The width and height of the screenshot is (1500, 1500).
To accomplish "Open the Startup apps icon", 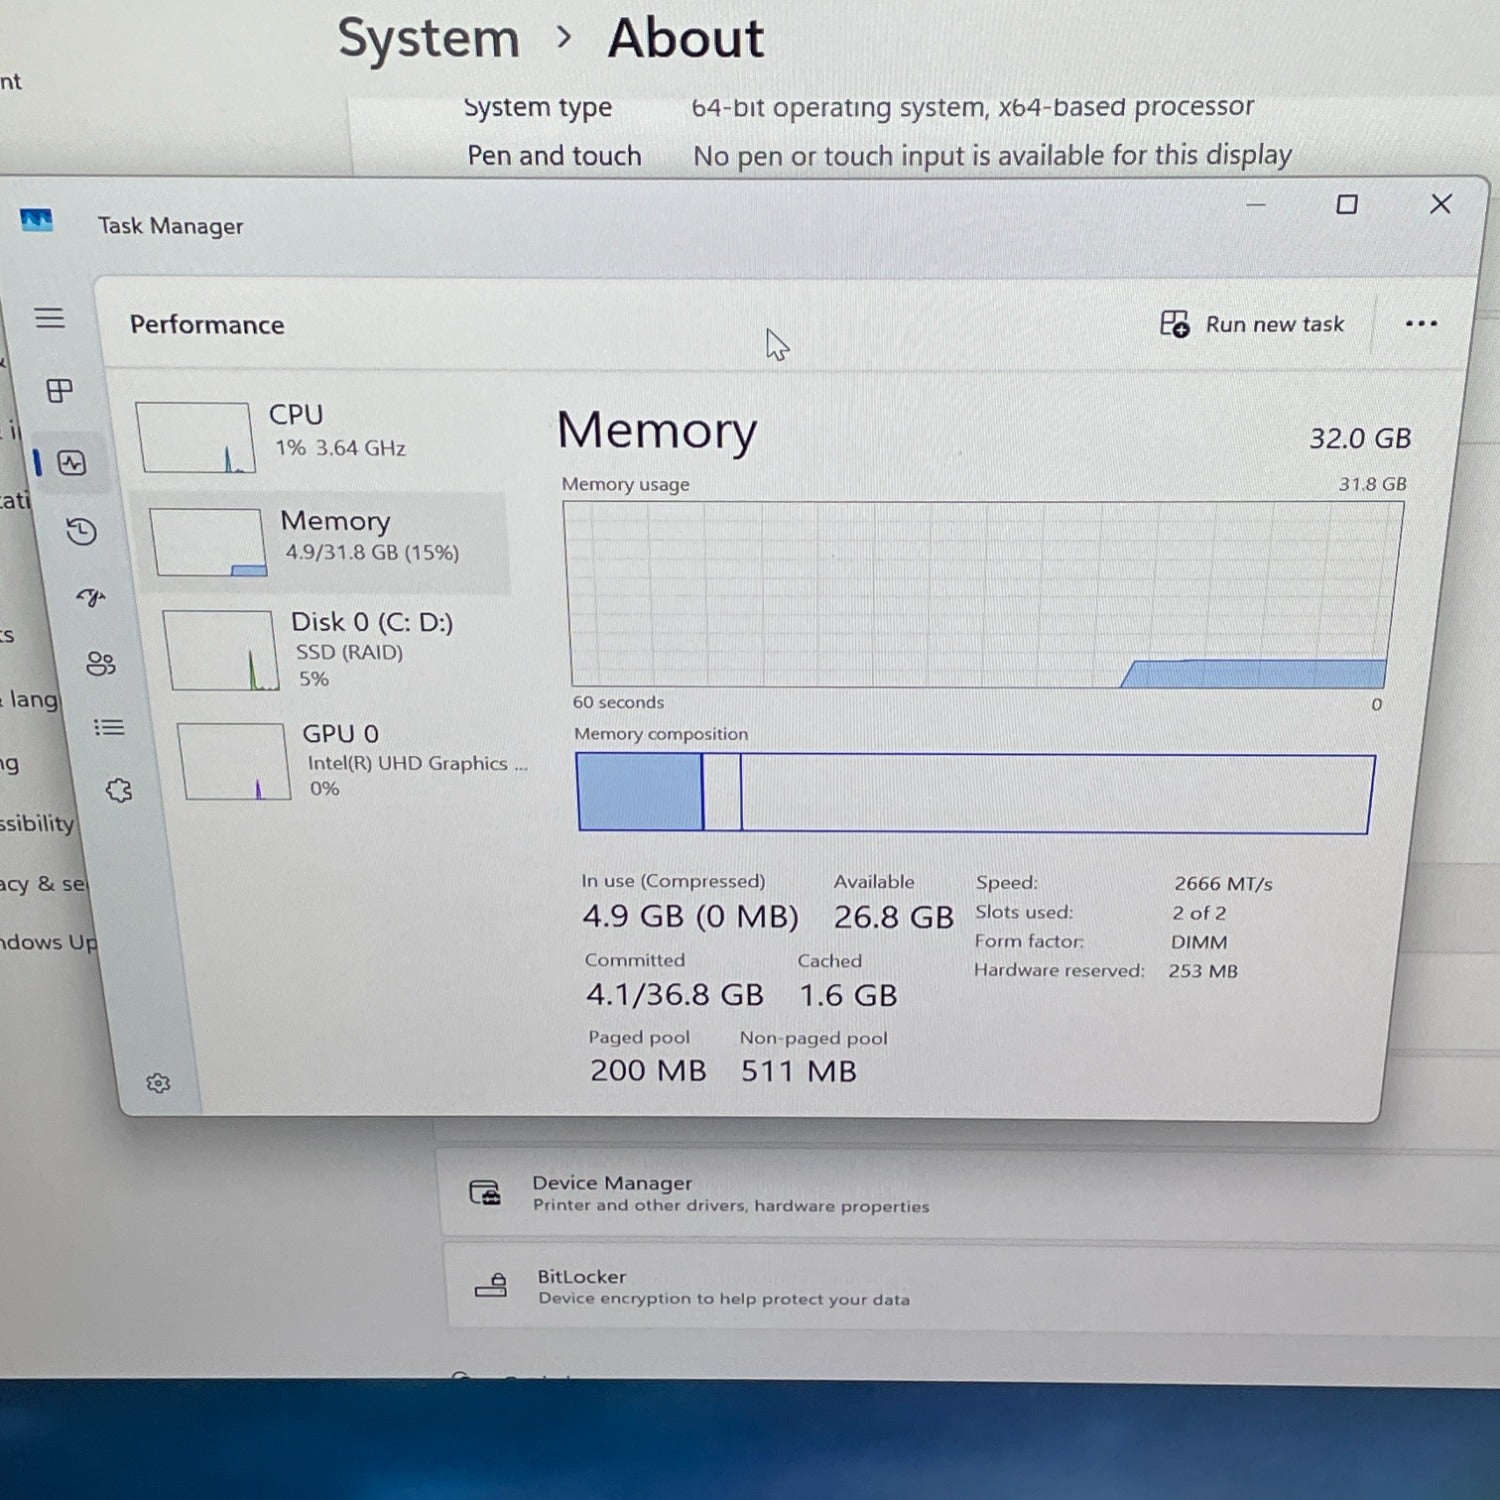I will (x=91, y=598).
